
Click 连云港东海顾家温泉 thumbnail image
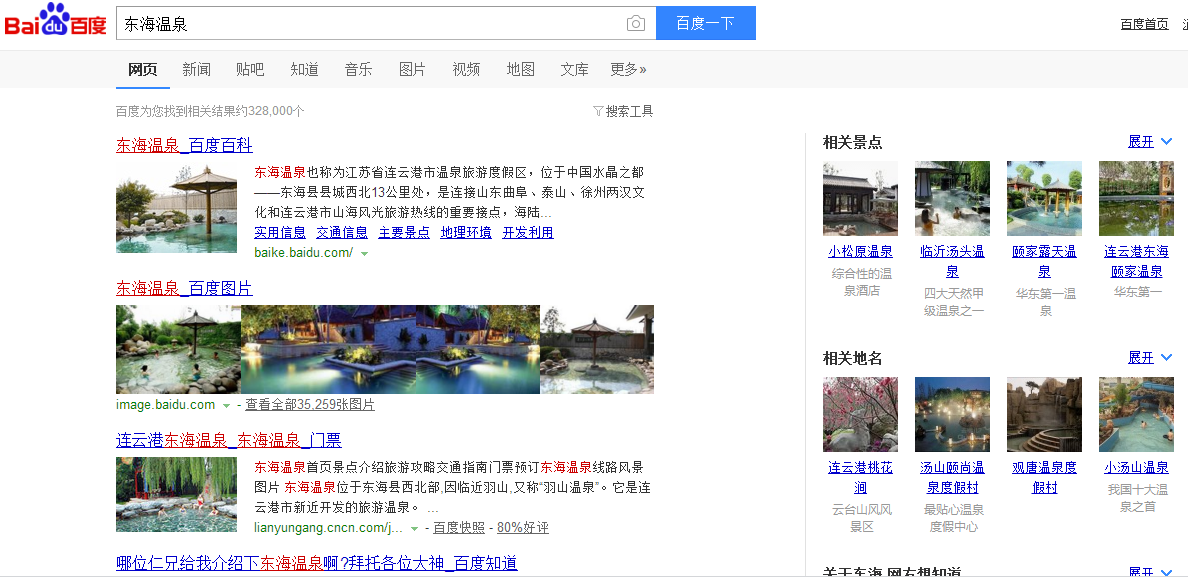pos(1136,198)
